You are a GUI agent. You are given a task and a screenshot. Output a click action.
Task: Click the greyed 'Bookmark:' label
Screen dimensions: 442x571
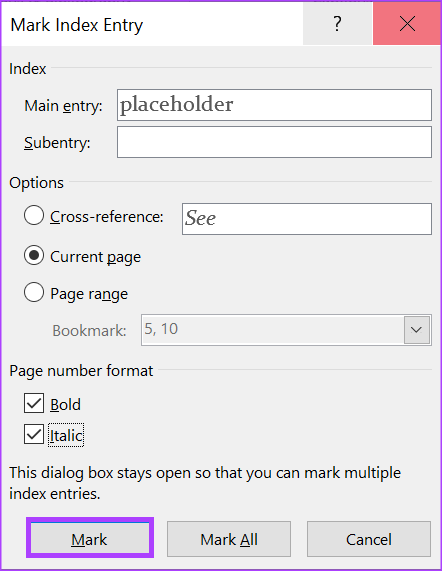pos(89,331)
